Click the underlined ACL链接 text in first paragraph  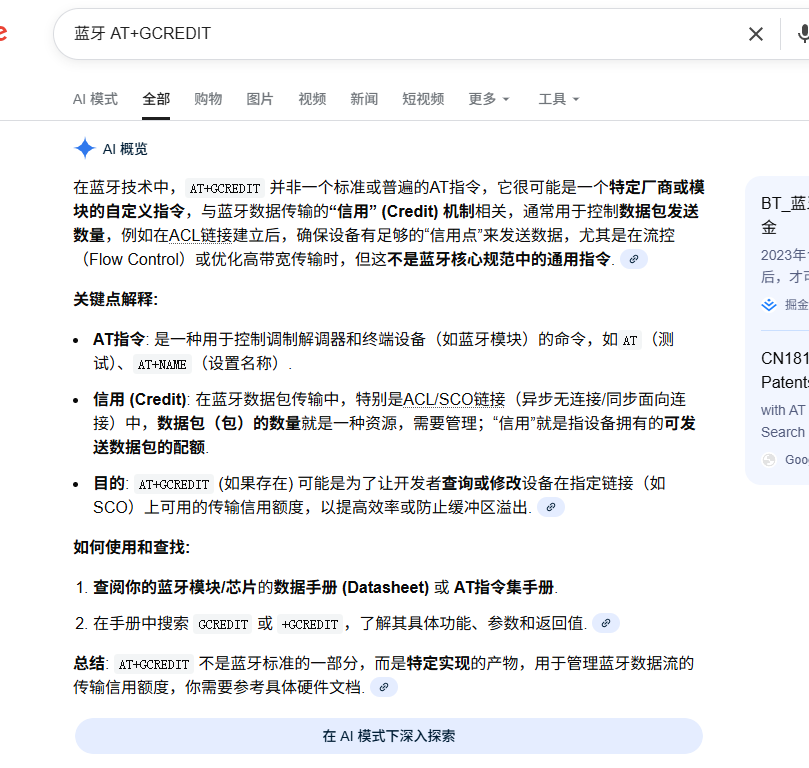(x=200, y=235)
